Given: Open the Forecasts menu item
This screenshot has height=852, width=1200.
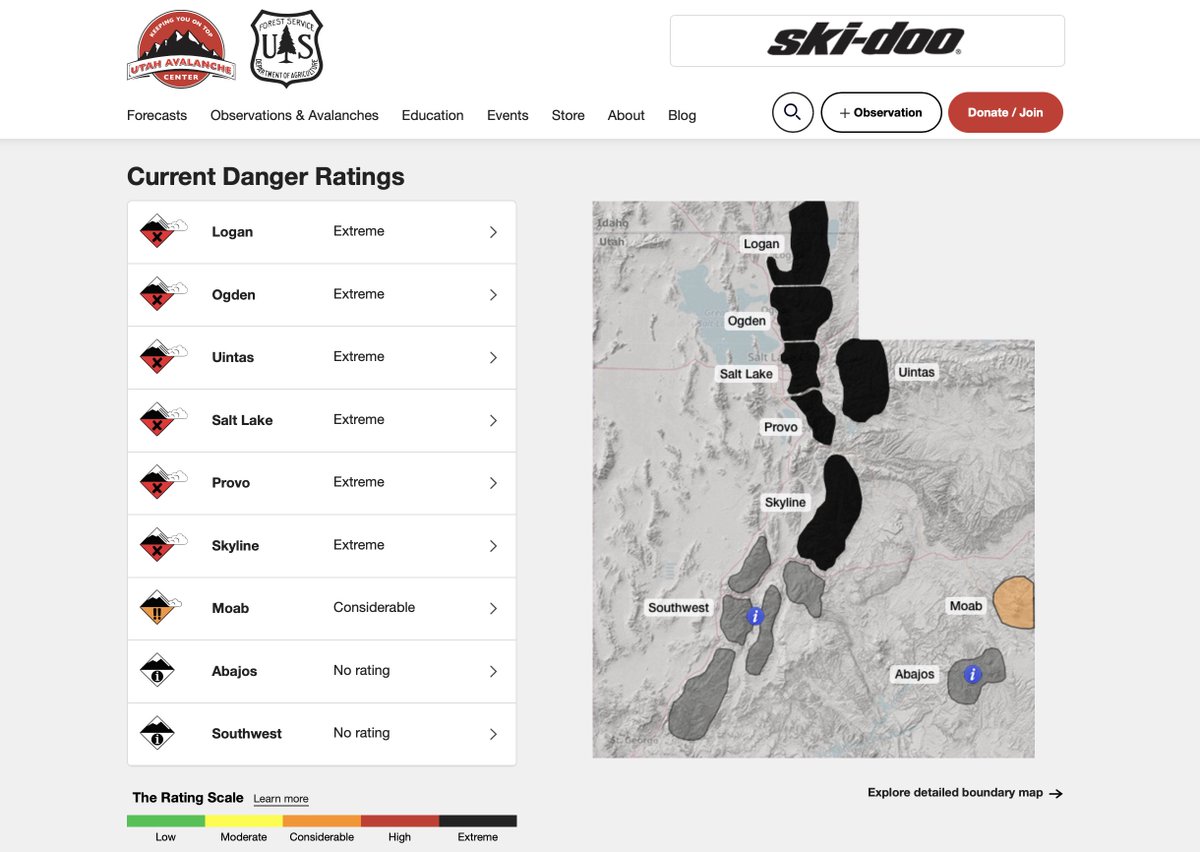Looking at the screenshot, I should pyautogui.click(x=156, y=115).
